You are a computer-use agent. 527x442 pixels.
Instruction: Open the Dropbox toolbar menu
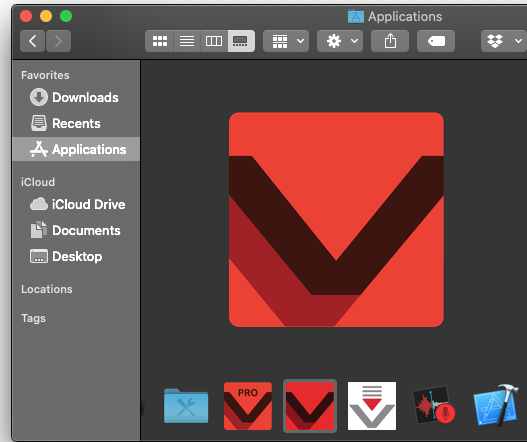504,41
